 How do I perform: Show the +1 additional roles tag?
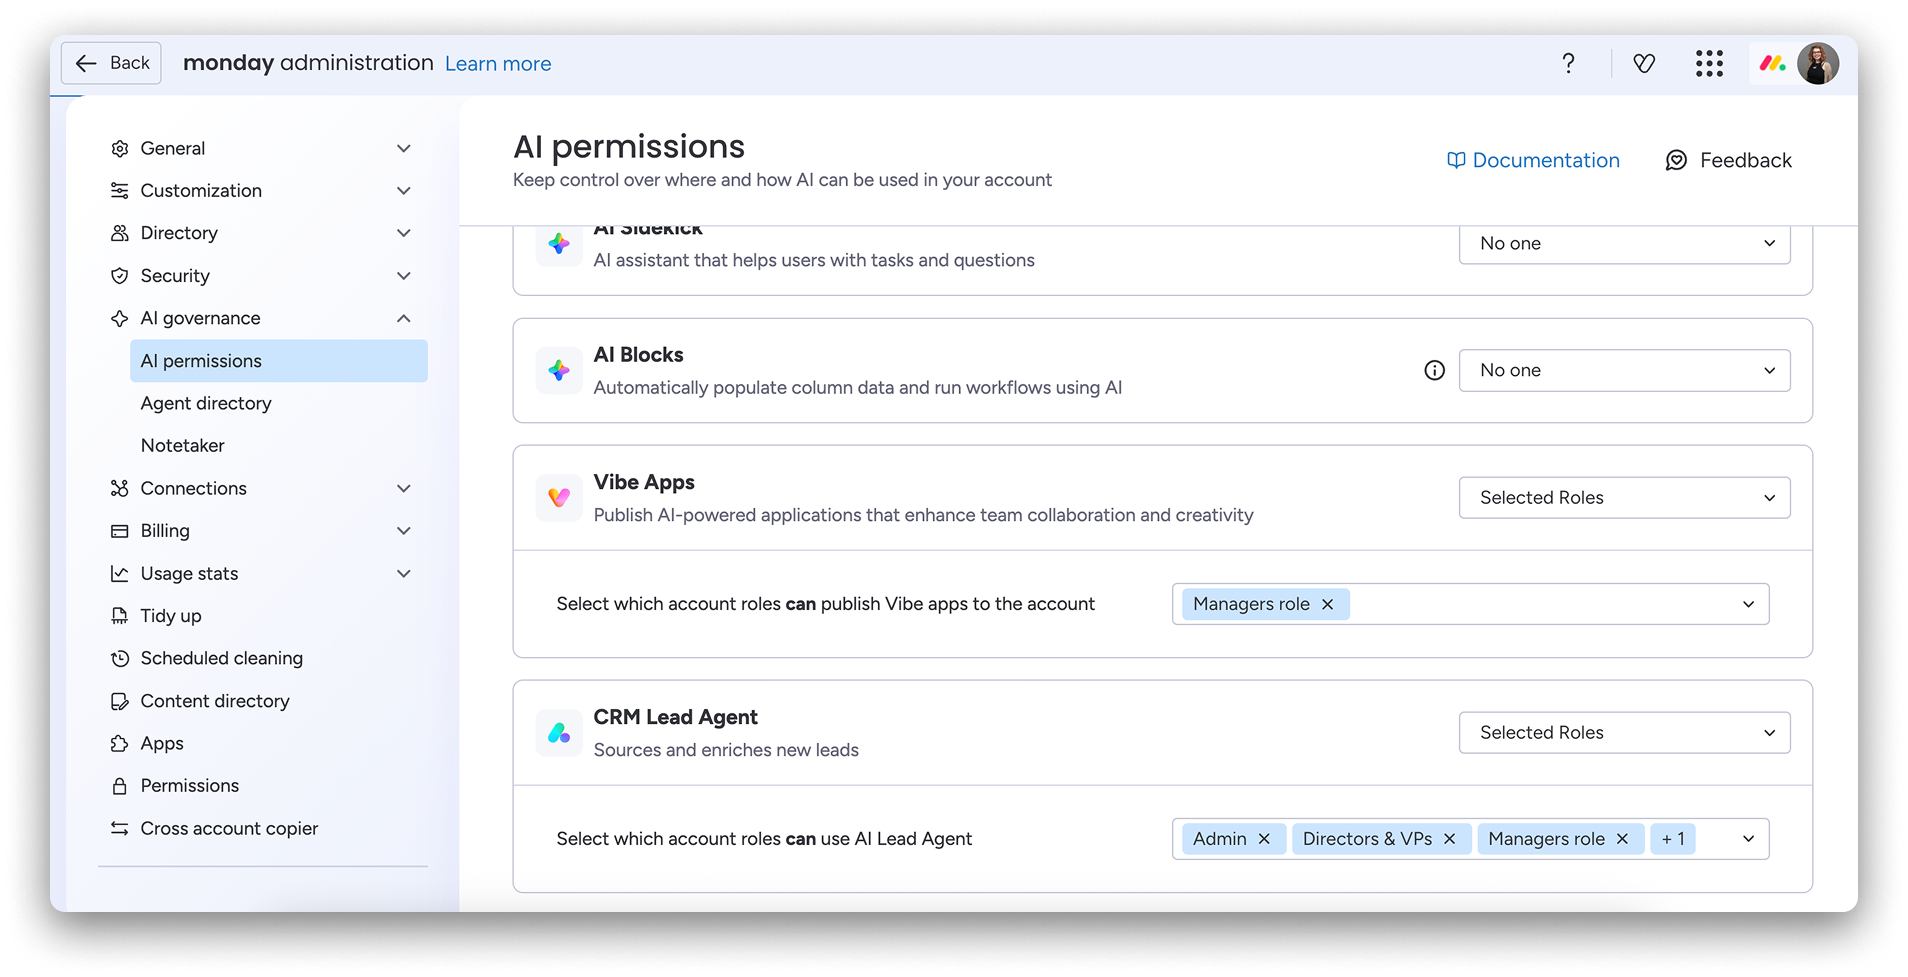(1673, 839)
